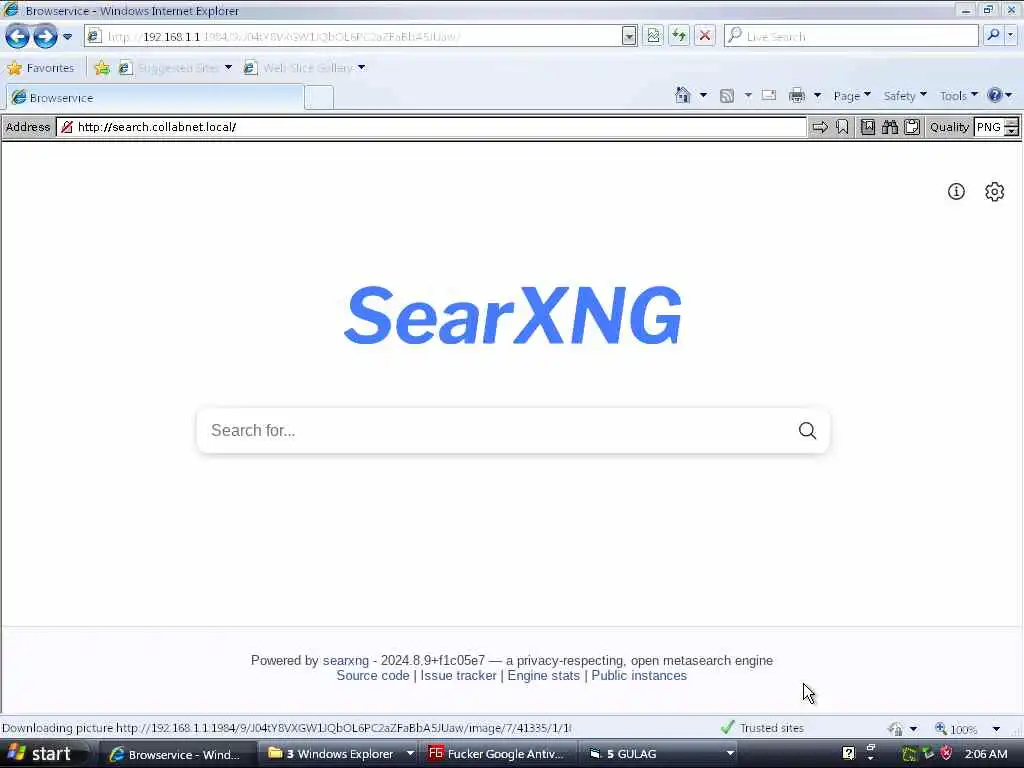Expand the IE address bar history dropdown
This screenshot has height=768, width=1024.
click(629, 37)
